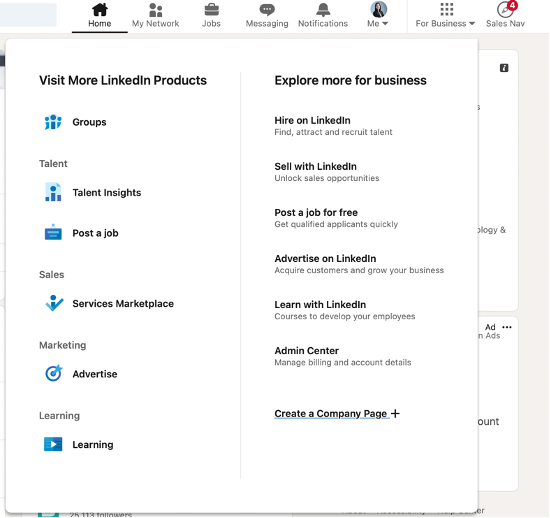Click the Advertise target icon
Image resolution: width=550 pixels, height=518 pixels.
coord(53,373)
